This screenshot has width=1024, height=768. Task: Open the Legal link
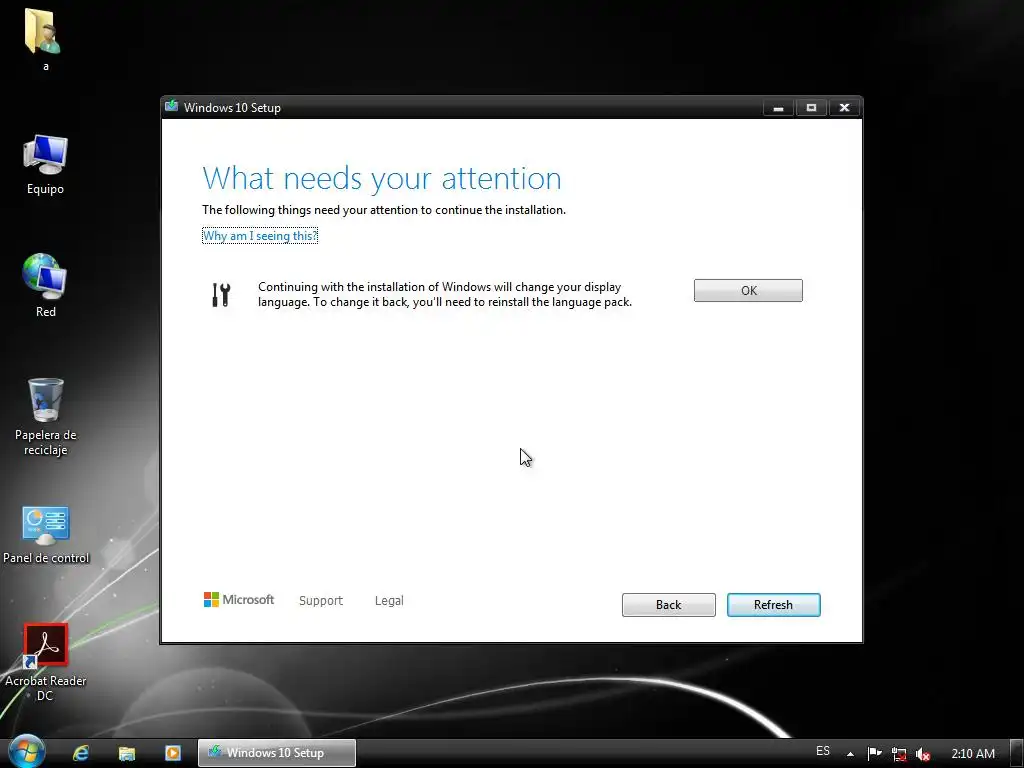pyautogui.click(x=389, y=600)
